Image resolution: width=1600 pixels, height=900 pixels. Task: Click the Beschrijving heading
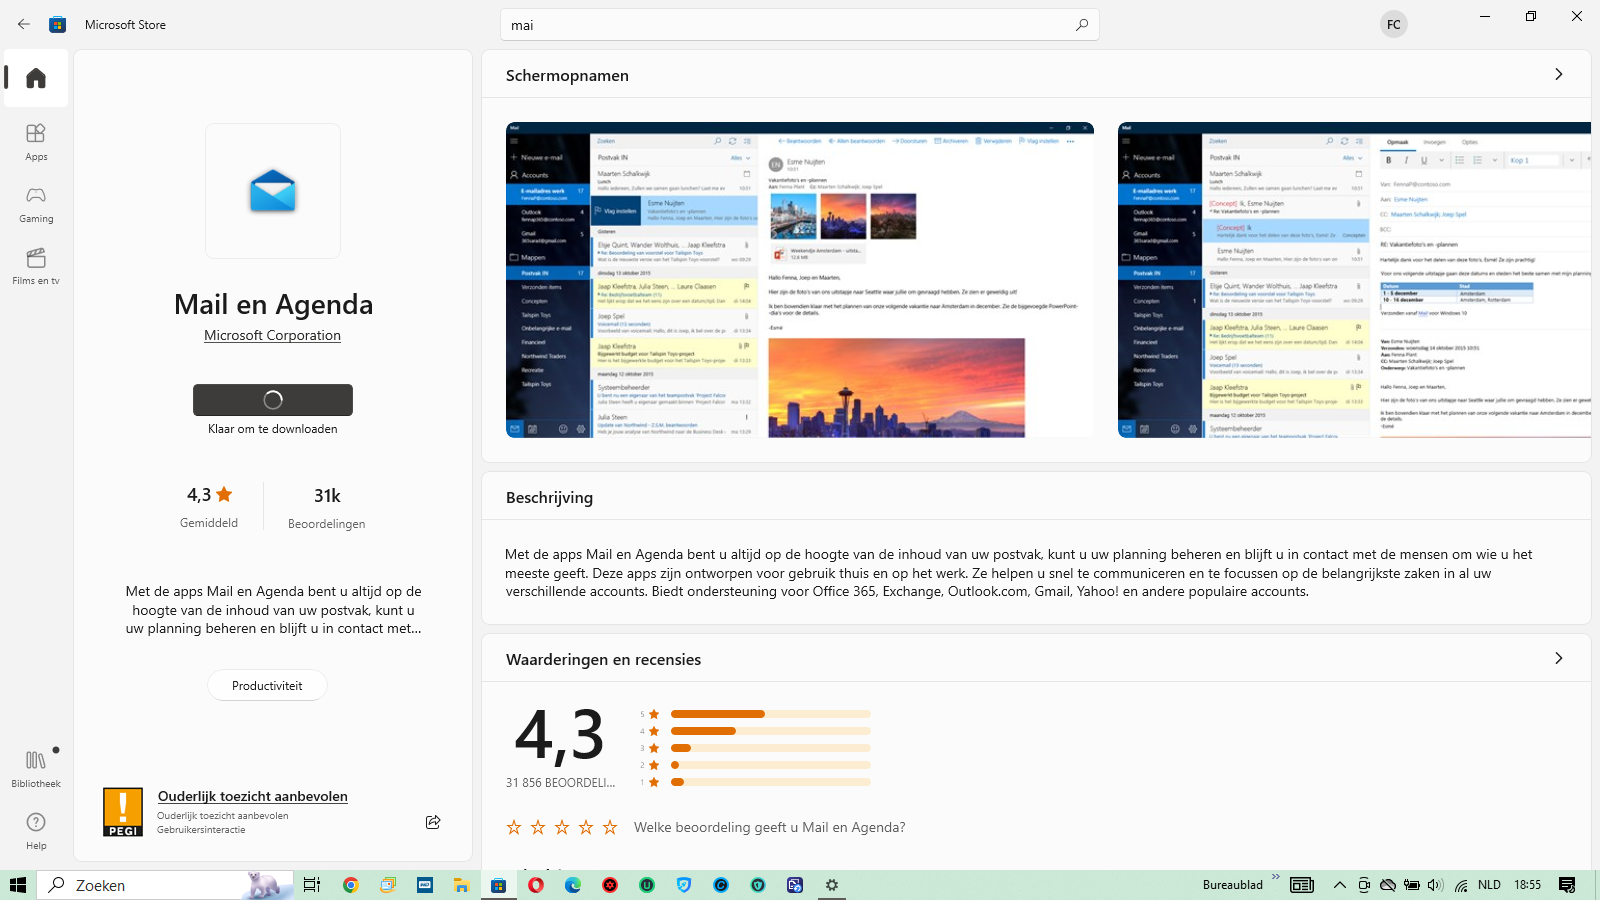(549, 497)
